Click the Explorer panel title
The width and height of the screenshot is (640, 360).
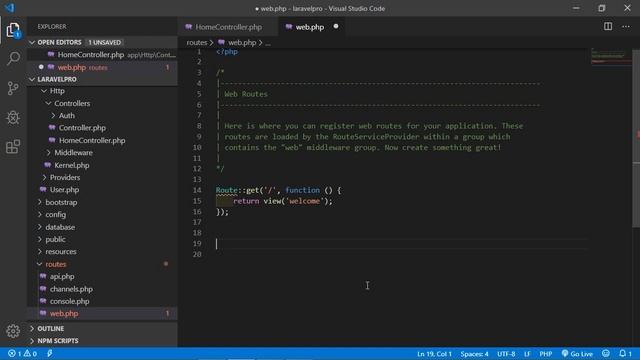pos(52,27)
